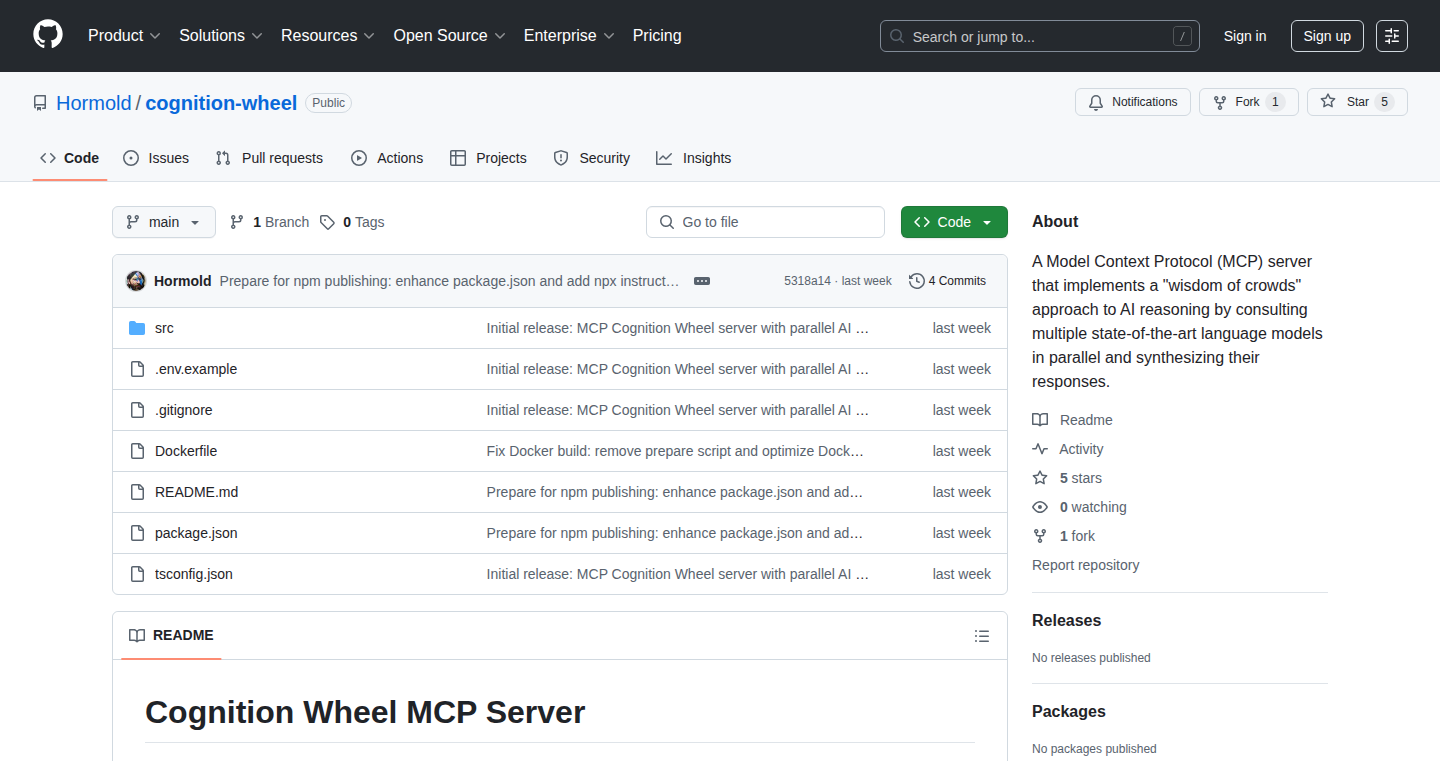Expand the Solutions menu

[x=221, y=35]
